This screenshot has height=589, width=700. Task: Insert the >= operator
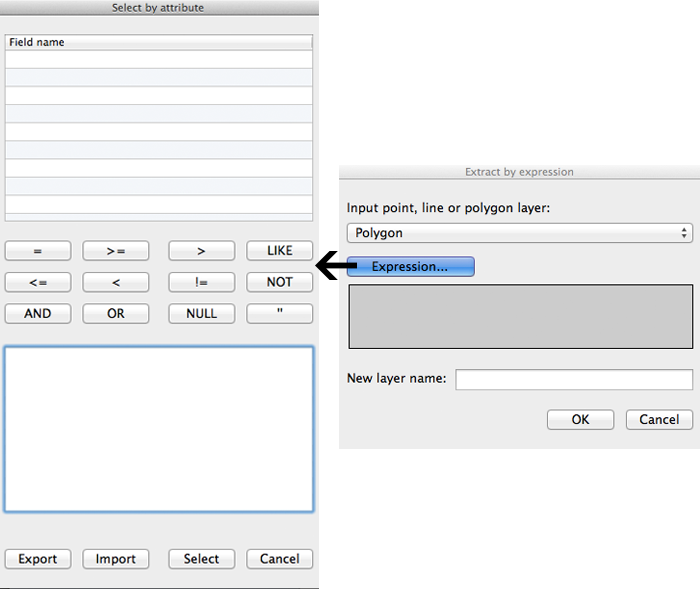pos(116,251)
